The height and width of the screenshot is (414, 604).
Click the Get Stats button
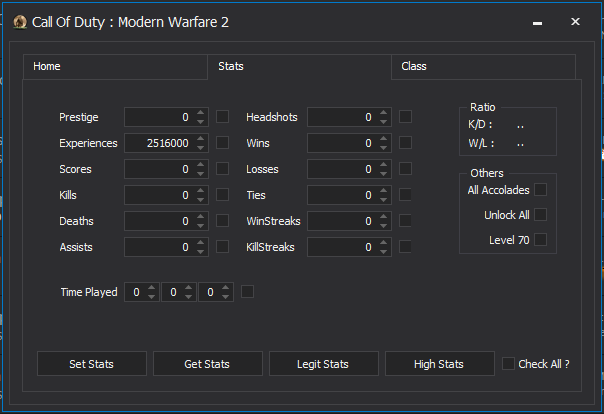point(208,364)
